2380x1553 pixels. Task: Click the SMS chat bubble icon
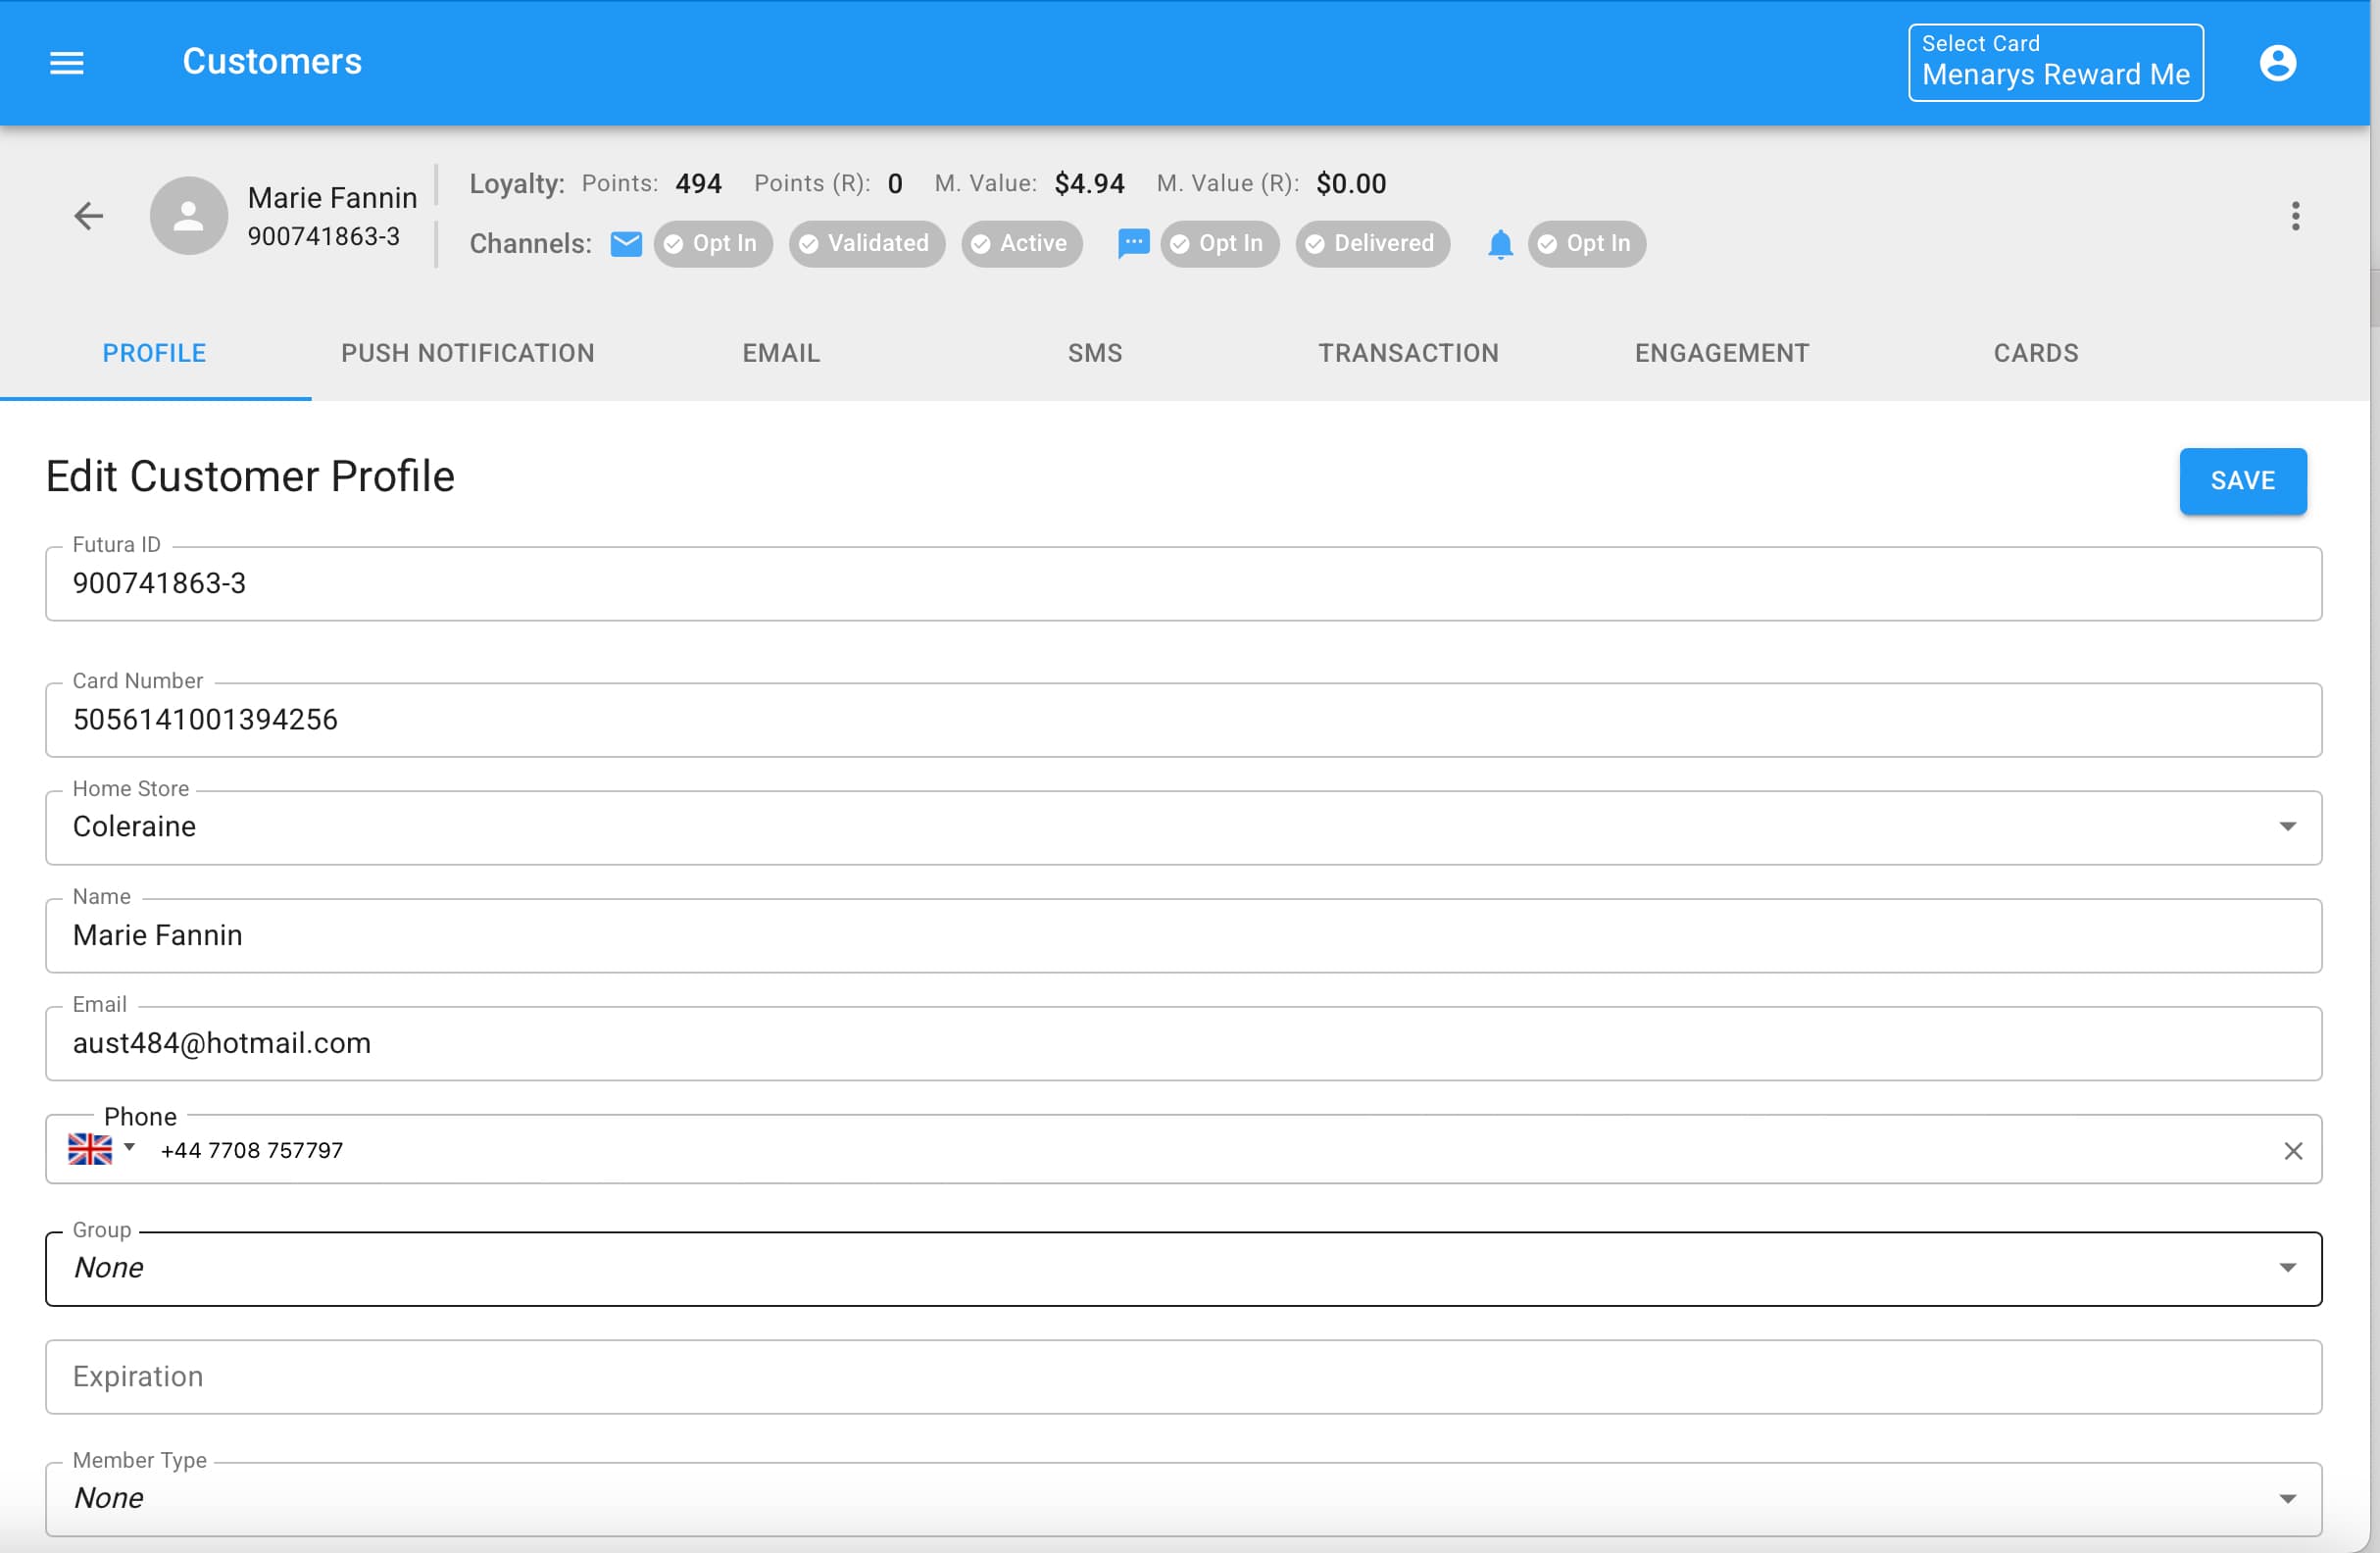pyautogui.click(x=1132, y=243)
